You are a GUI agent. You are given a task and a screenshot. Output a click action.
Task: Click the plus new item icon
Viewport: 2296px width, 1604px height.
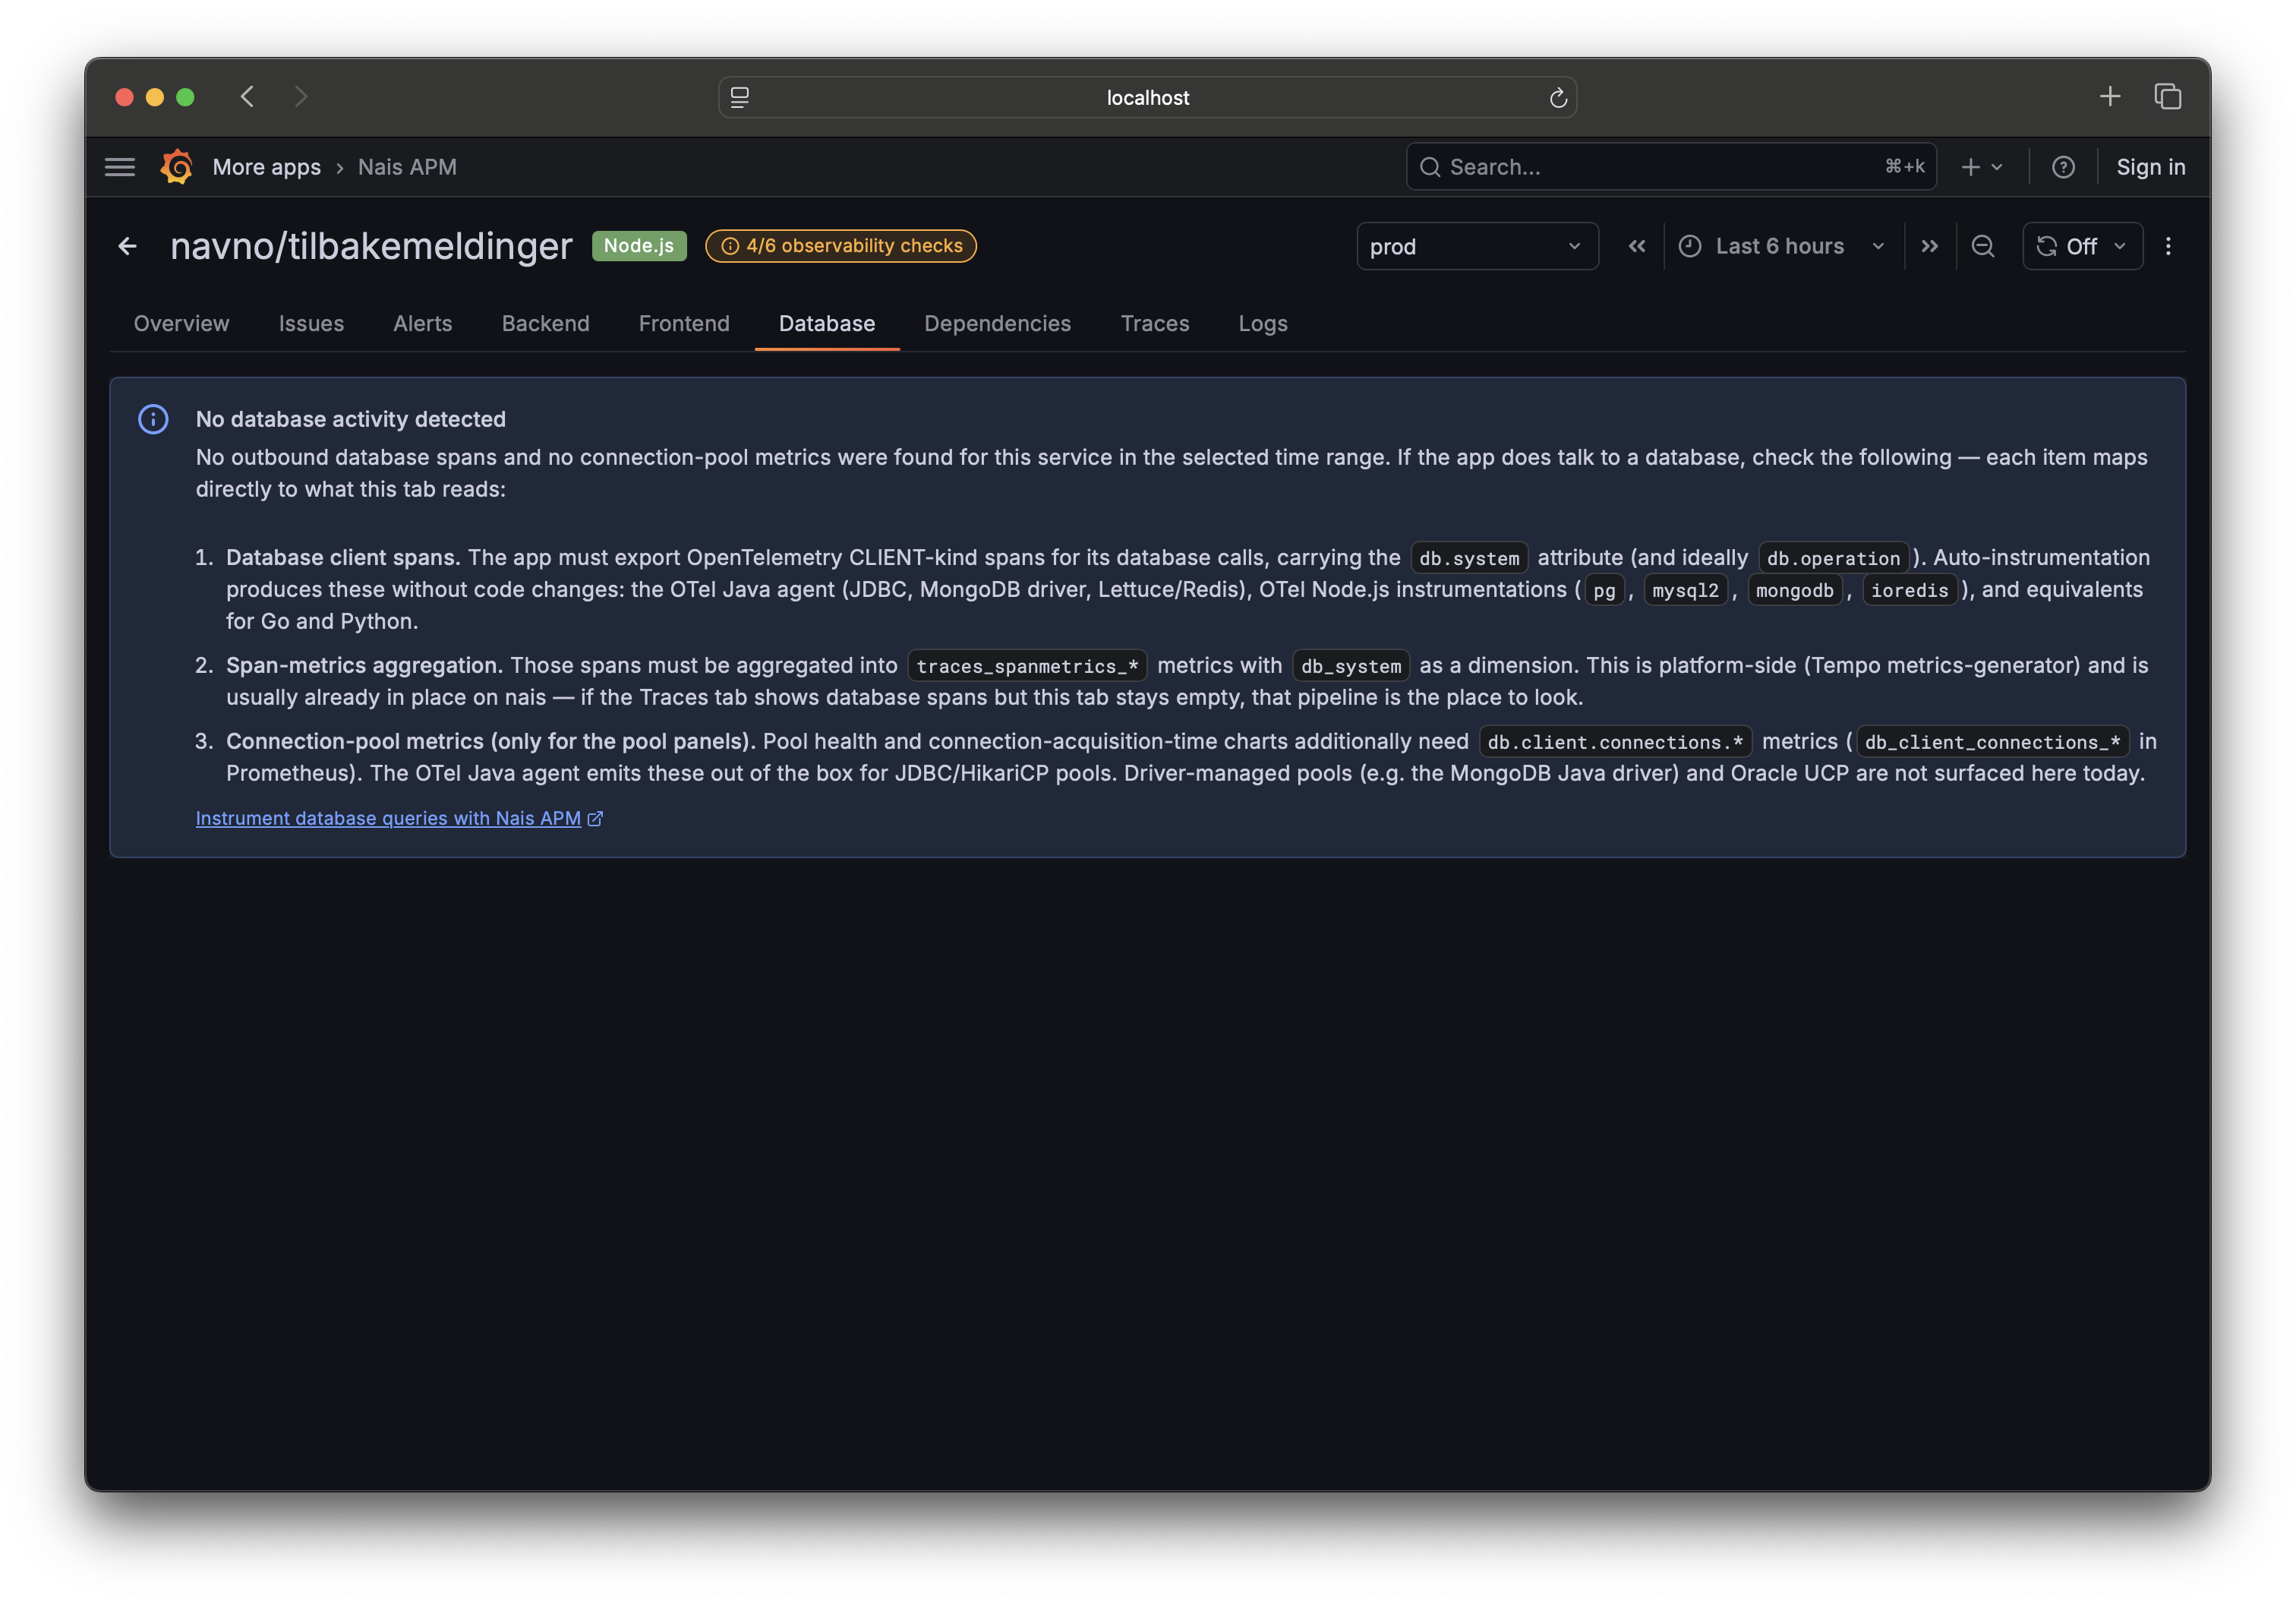[x=1970, y=167]
